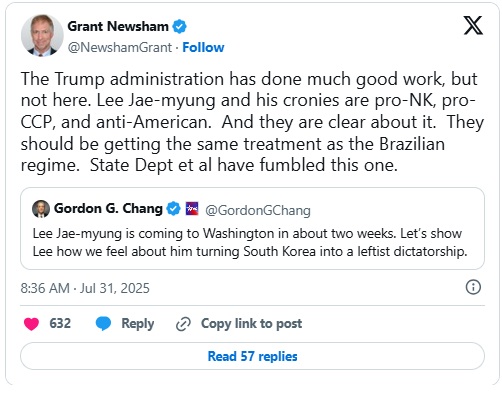
Task: Click the Reply label
Action: tap(137, 324)
